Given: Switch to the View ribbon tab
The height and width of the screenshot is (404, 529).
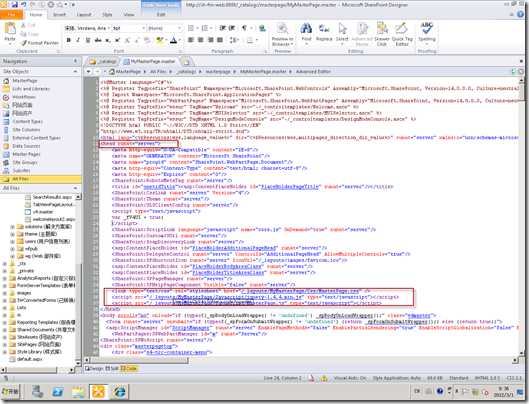Looking at the screenshot, I should click(129, 15).
